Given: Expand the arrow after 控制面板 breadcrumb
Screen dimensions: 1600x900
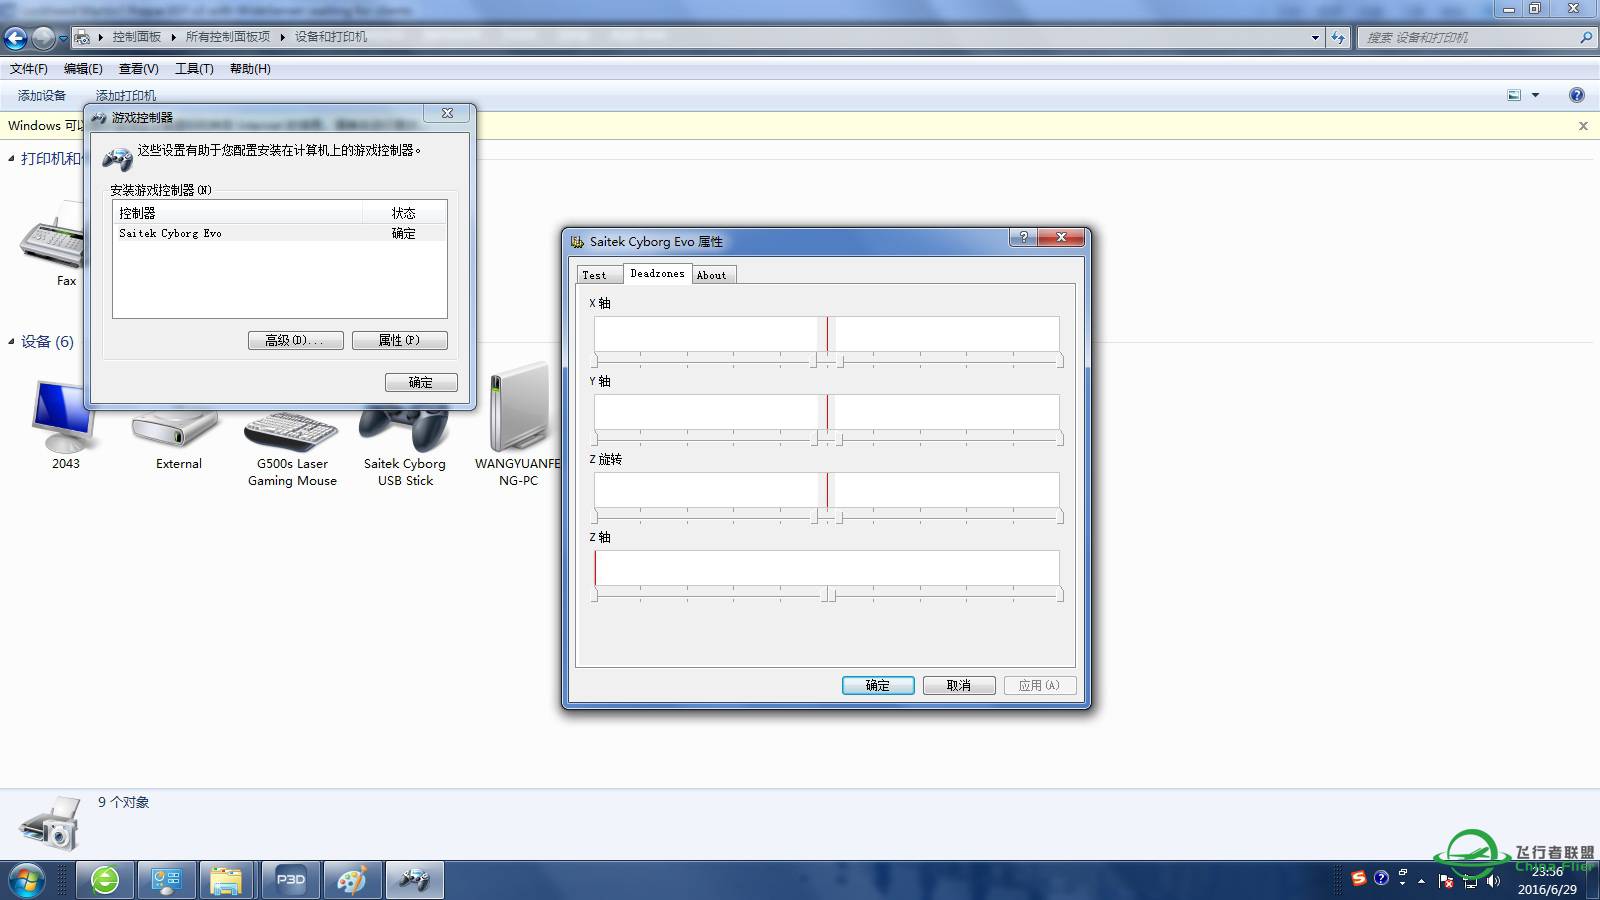Looking at the screenshot, I should (x=173, y=37).
